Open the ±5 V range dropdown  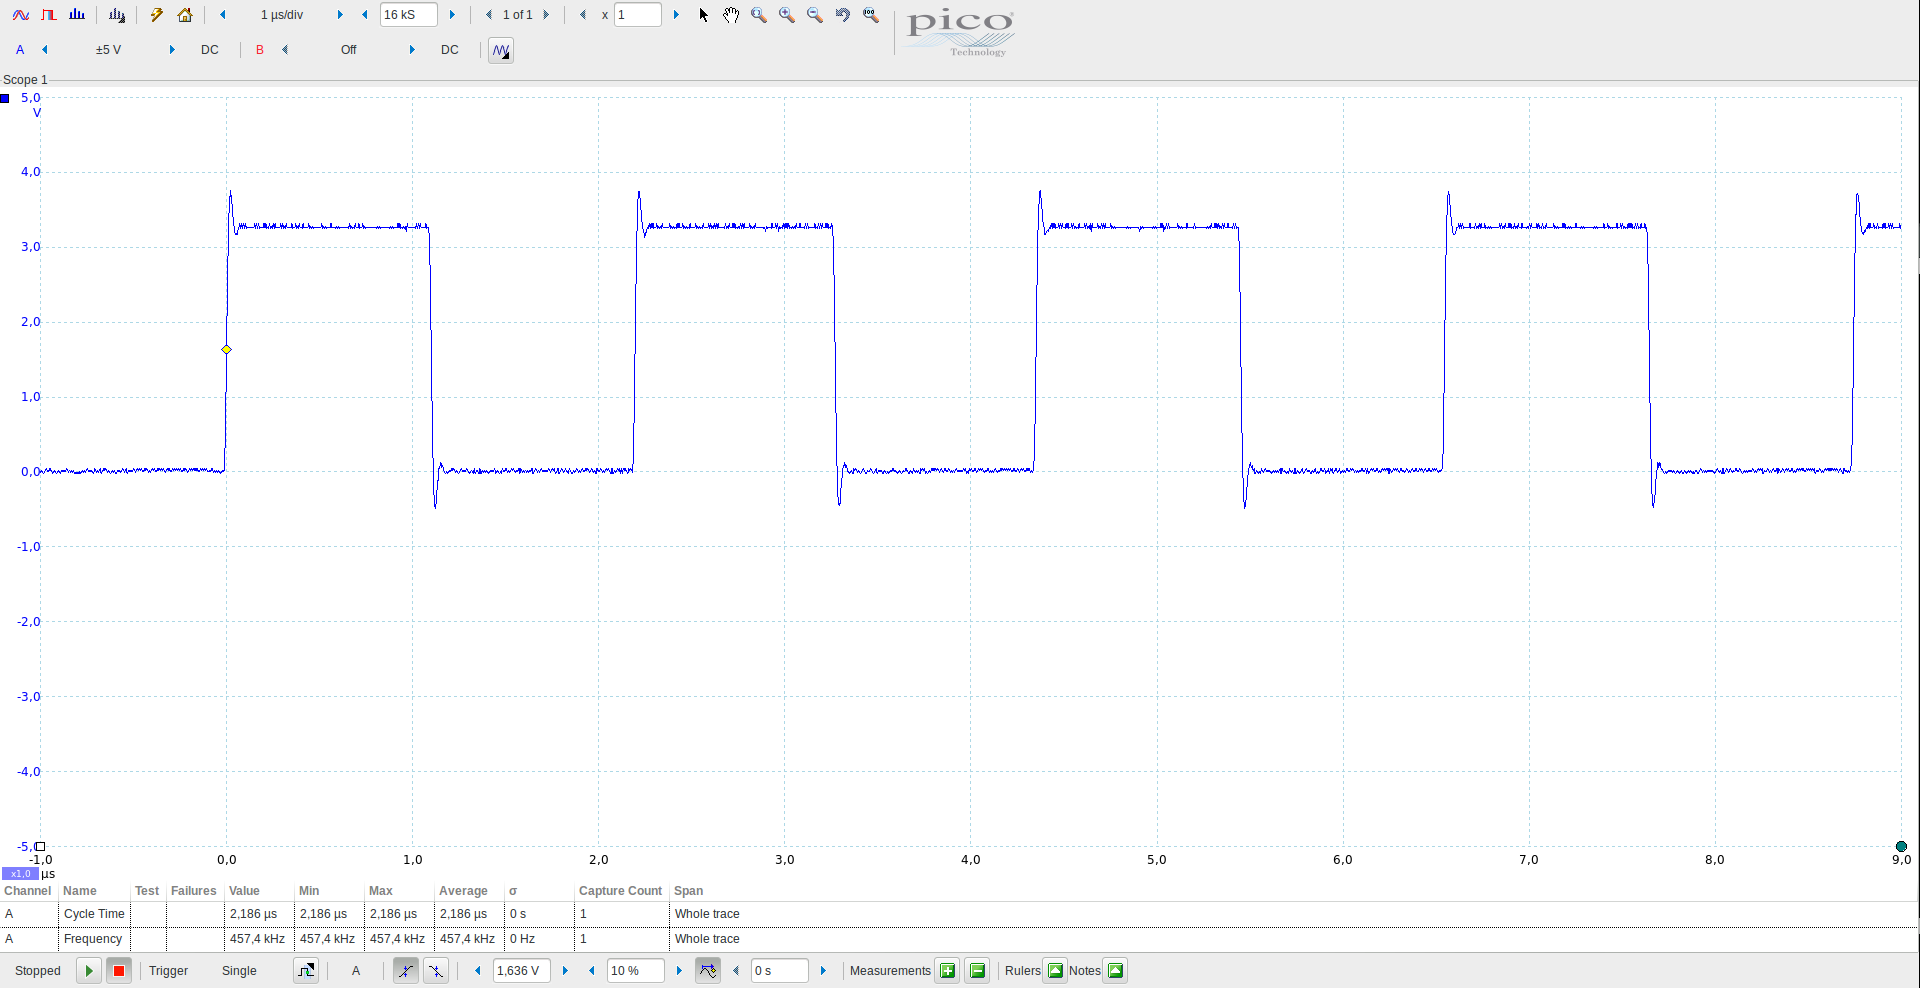109,50
